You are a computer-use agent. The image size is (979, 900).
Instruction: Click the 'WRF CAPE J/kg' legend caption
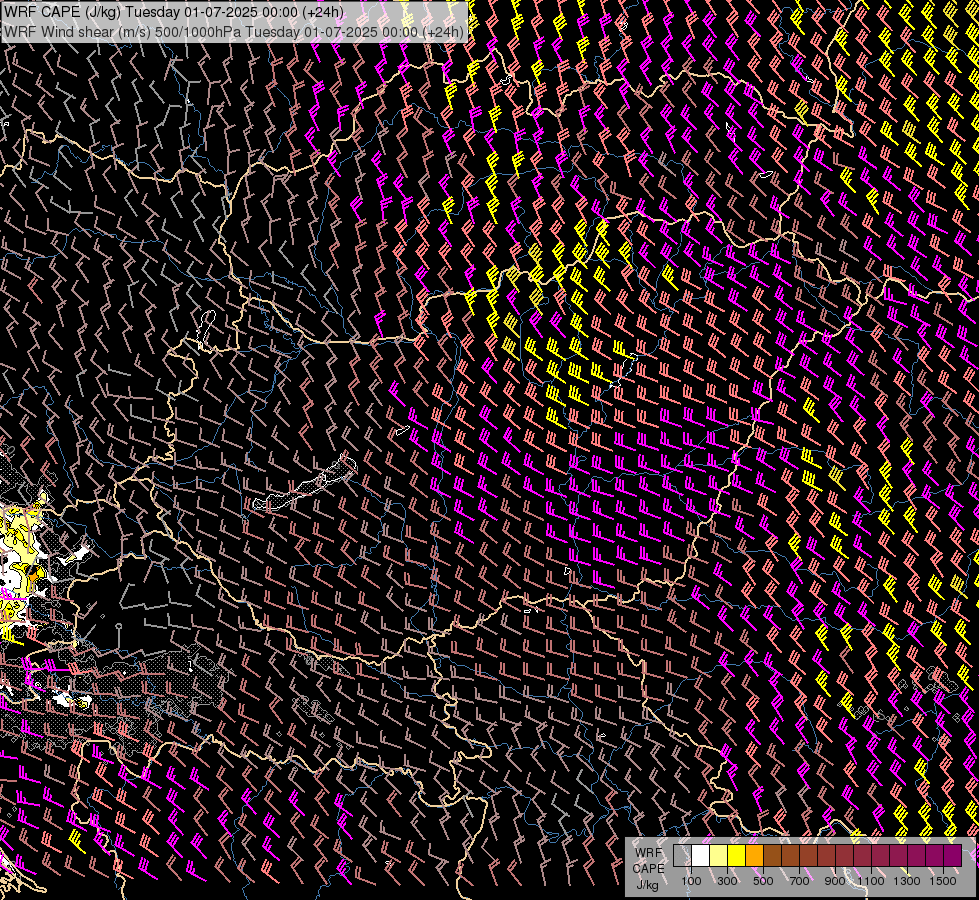649,869
